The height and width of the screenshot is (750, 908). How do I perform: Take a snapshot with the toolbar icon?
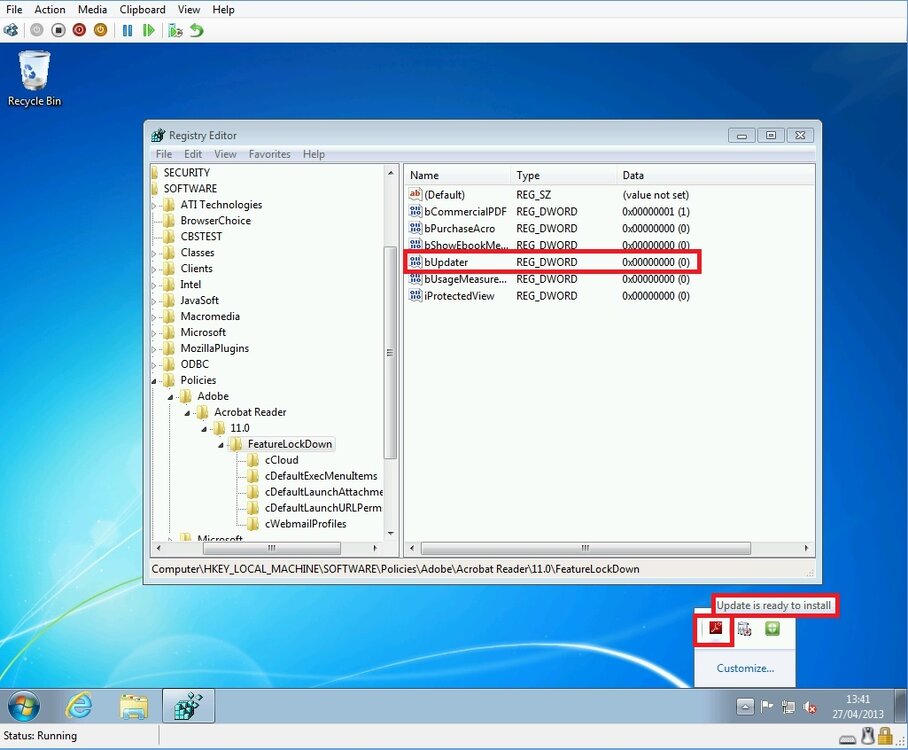coord(175,30)
